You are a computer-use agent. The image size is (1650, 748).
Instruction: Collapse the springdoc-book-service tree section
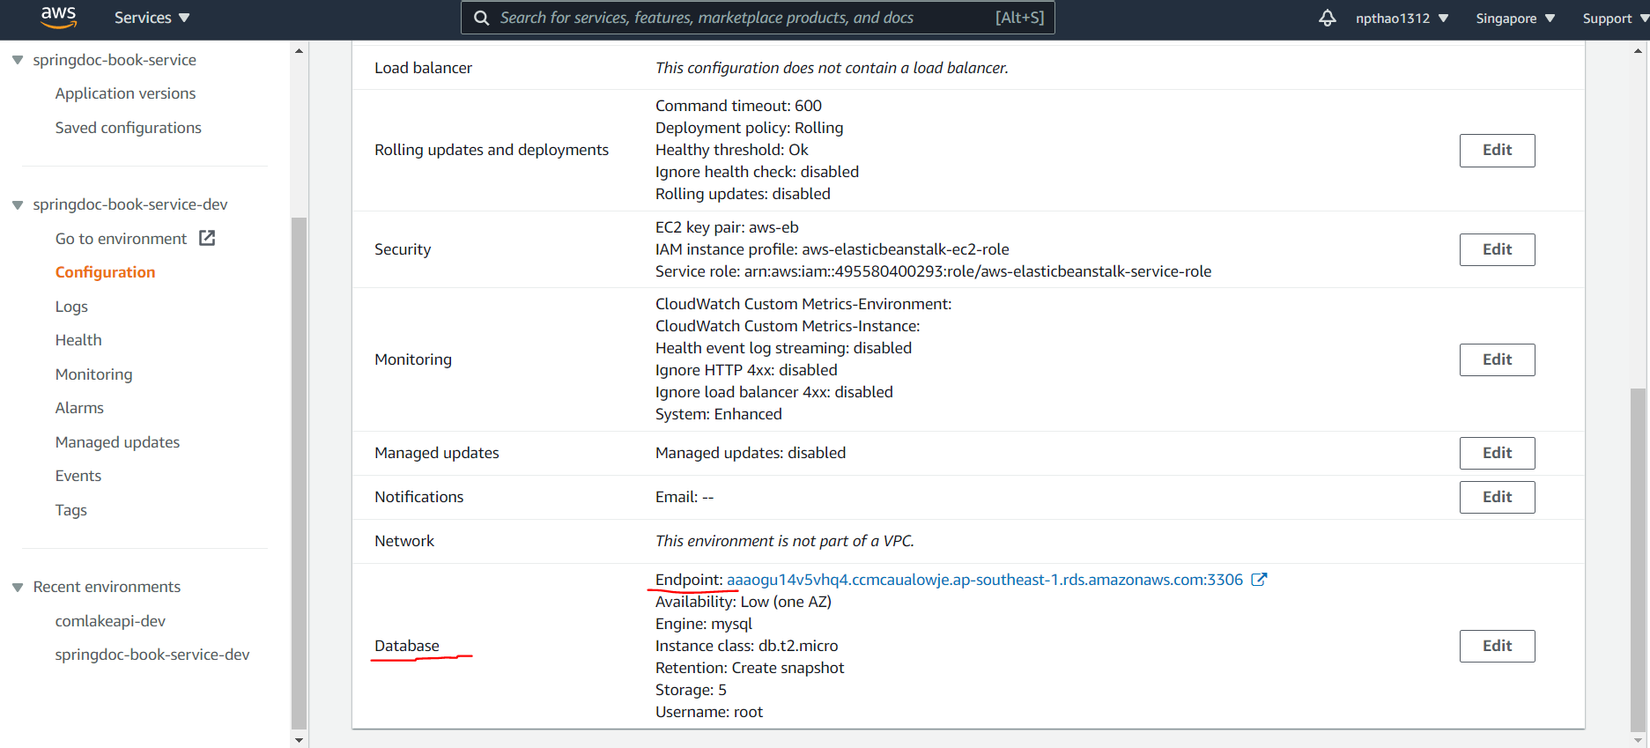[18, 60]
